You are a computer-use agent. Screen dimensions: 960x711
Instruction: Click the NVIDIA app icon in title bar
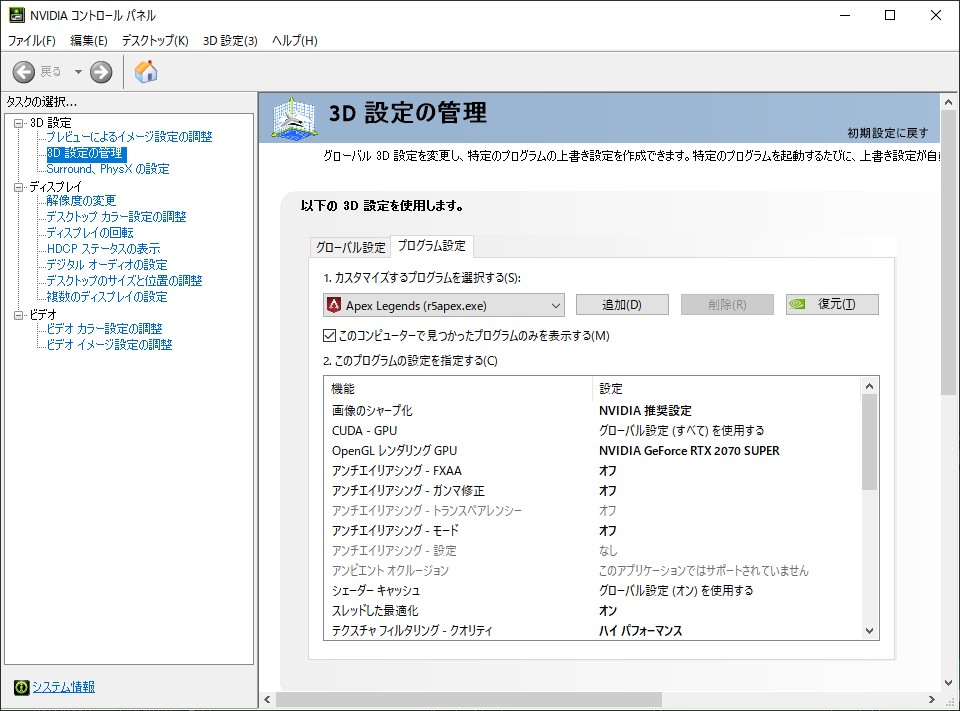pos(17,15)
